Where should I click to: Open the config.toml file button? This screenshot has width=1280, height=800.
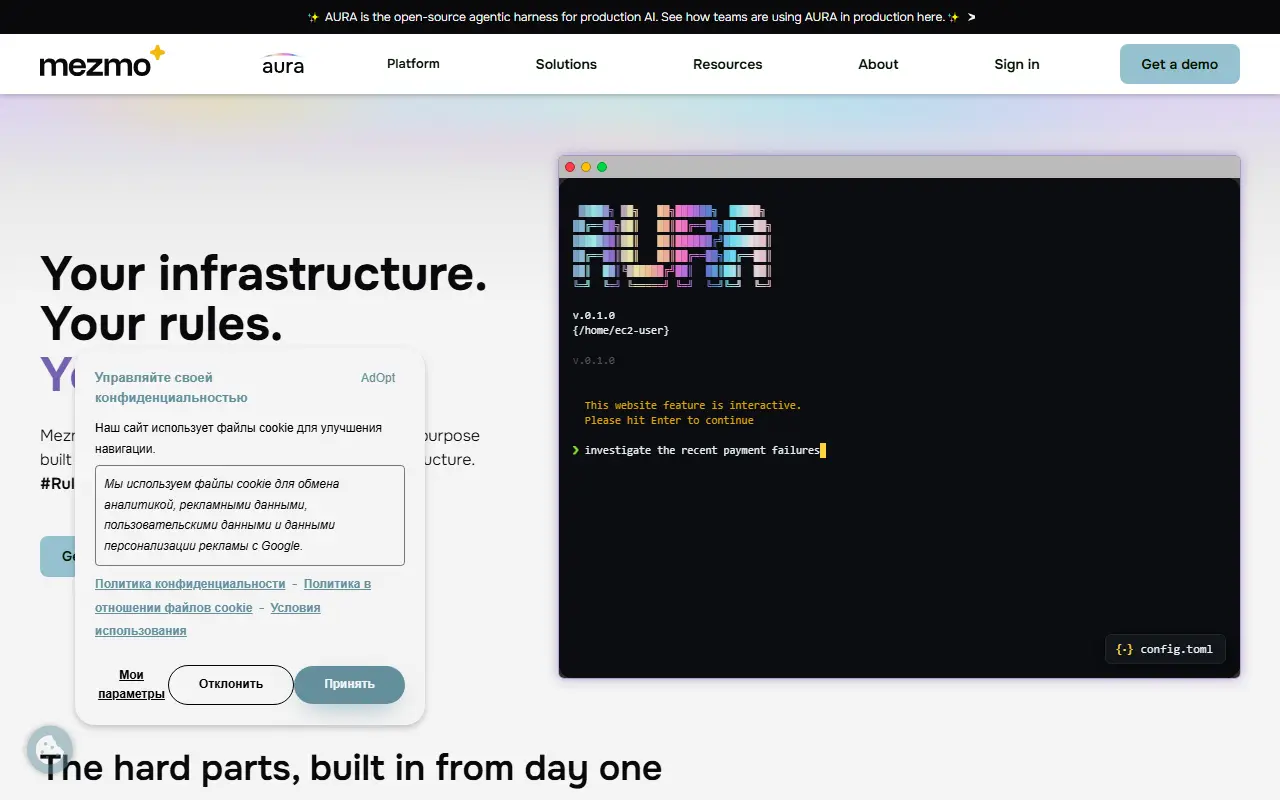point(1165,649)
